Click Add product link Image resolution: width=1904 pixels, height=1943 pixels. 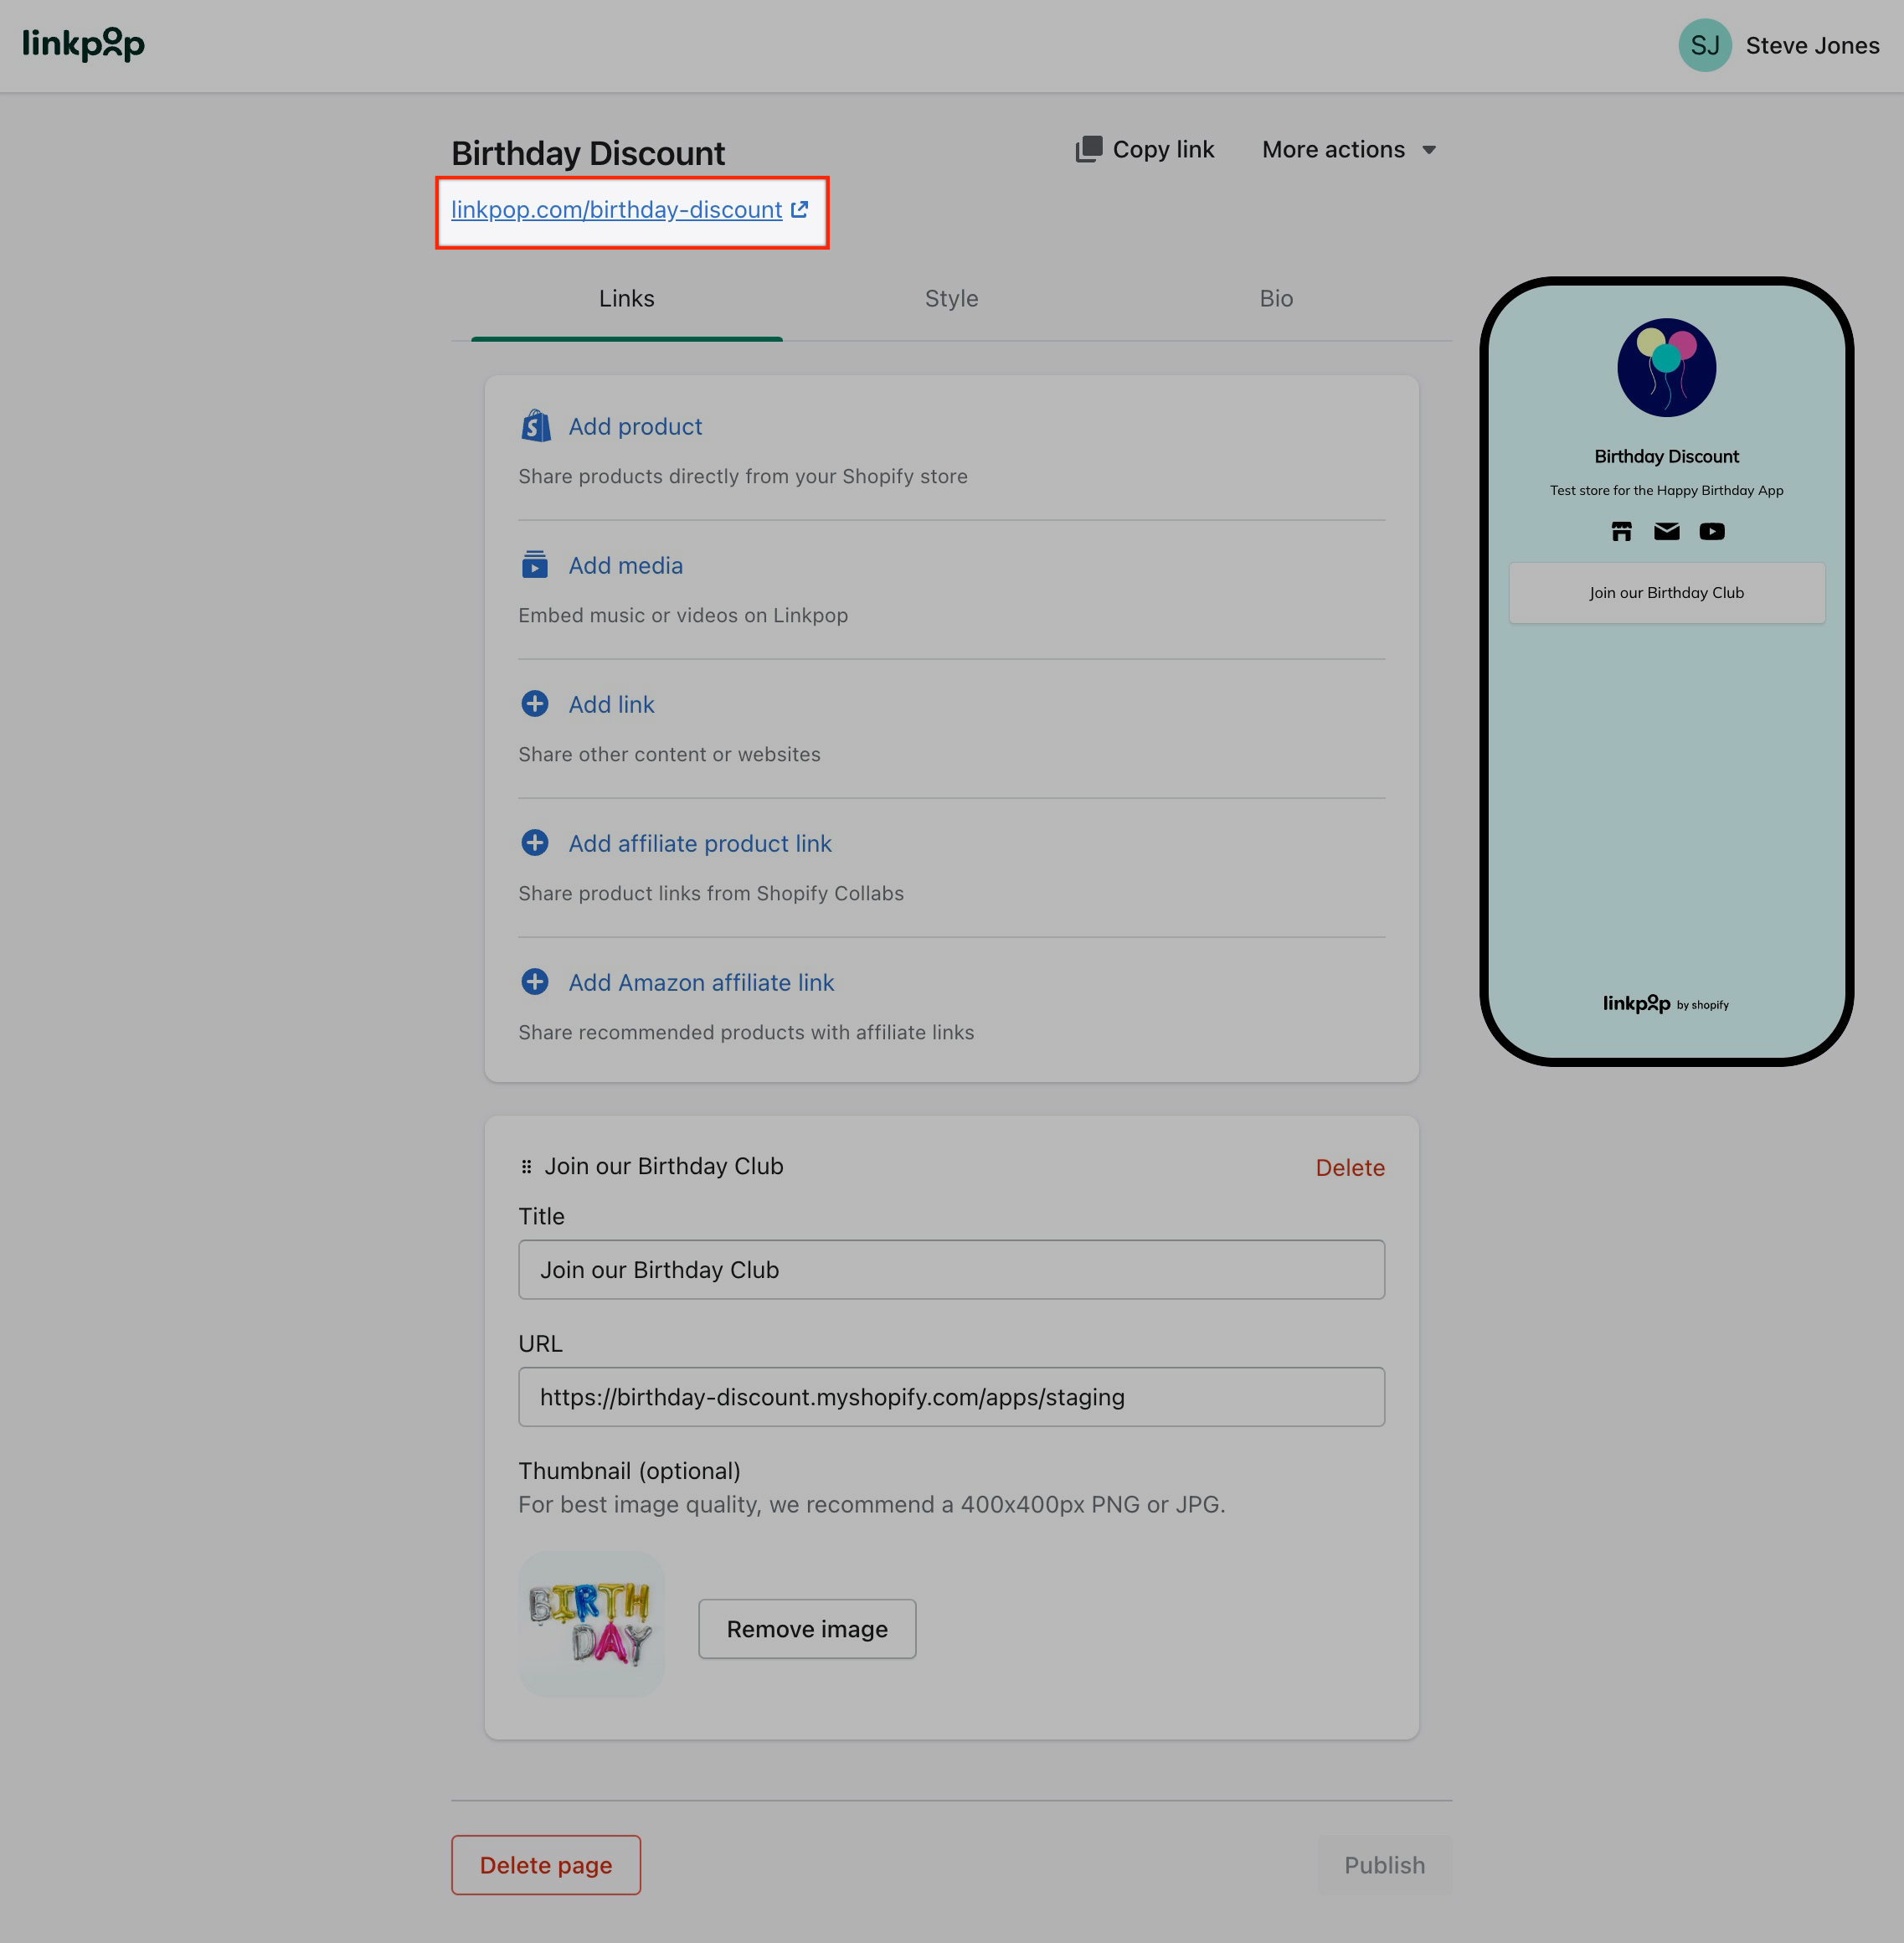(x=635, y=426)
